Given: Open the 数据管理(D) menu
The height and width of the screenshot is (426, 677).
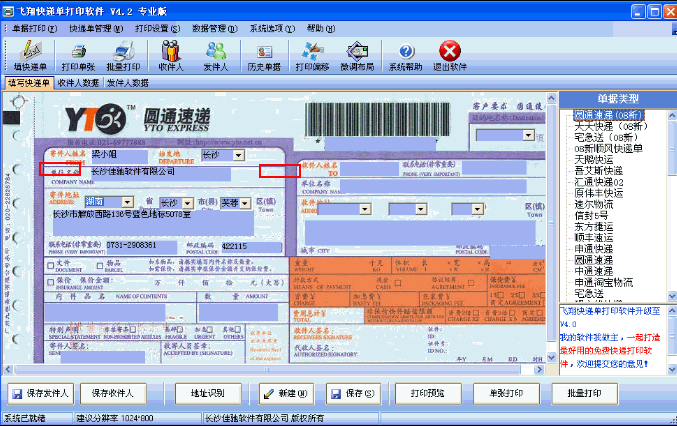Looking at the screenshot, I should coord(215,28).
